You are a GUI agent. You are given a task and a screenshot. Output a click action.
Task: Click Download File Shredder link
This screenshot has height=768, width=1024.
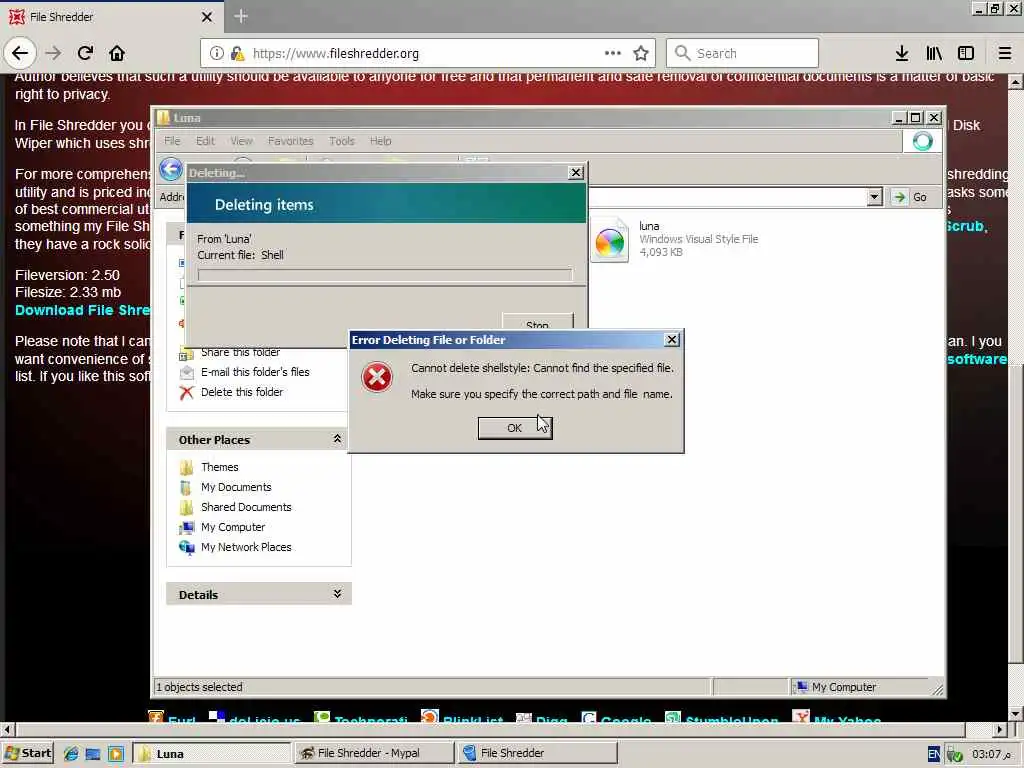(x=83, y=310)
